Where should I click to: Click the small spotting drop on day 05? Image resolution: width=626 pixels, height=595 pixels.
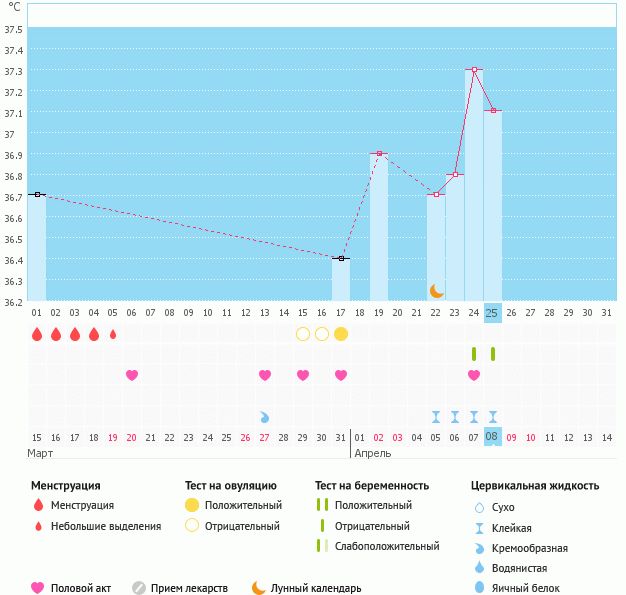tap(113, 334)
